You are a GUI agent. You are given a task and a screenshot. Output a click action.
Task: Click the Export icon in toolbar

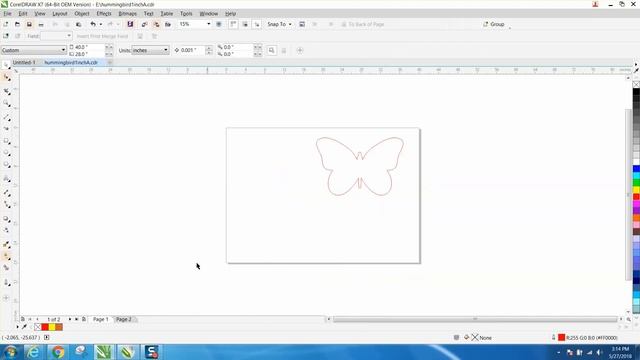(x=156, y=24)
